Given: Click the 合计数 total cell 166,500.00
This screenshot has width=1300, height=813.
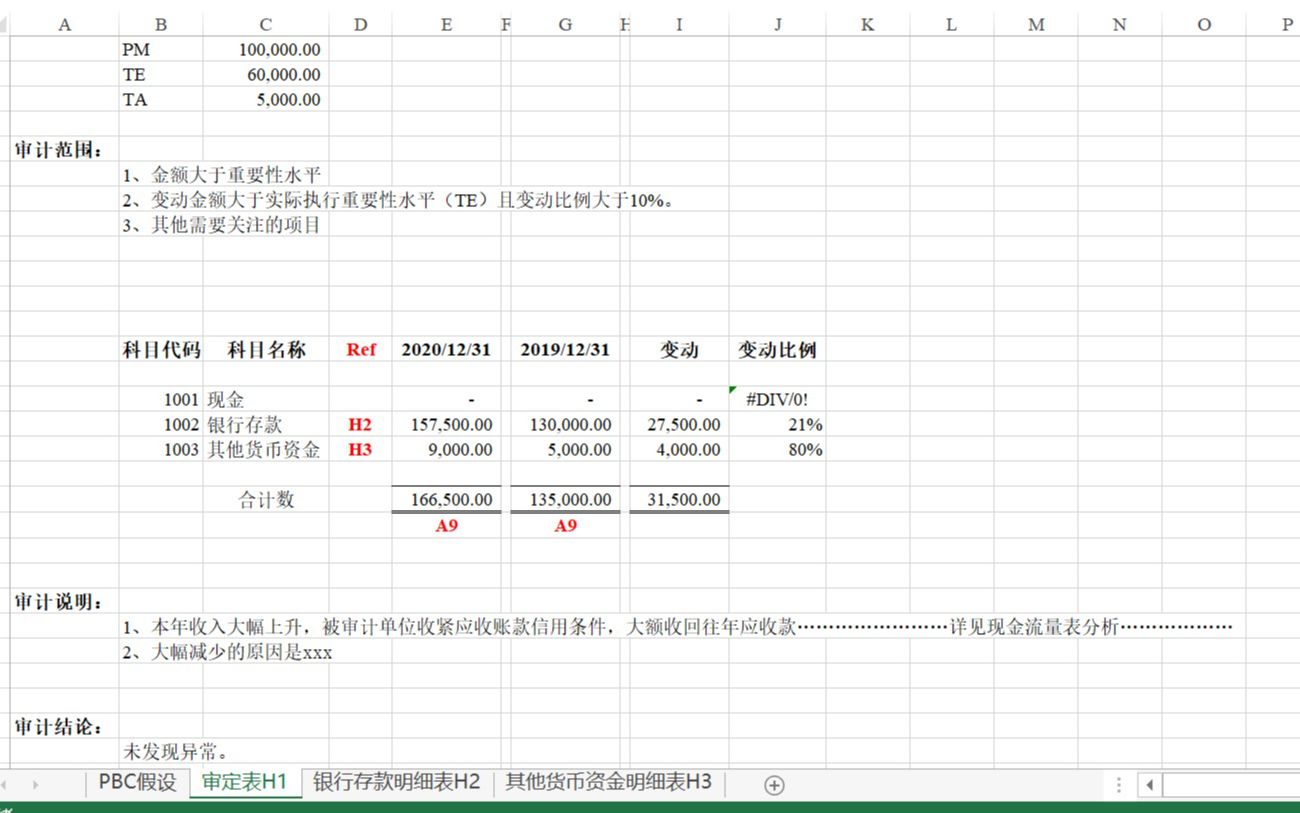Looking at the screenshot, I should tap(446, 498).
